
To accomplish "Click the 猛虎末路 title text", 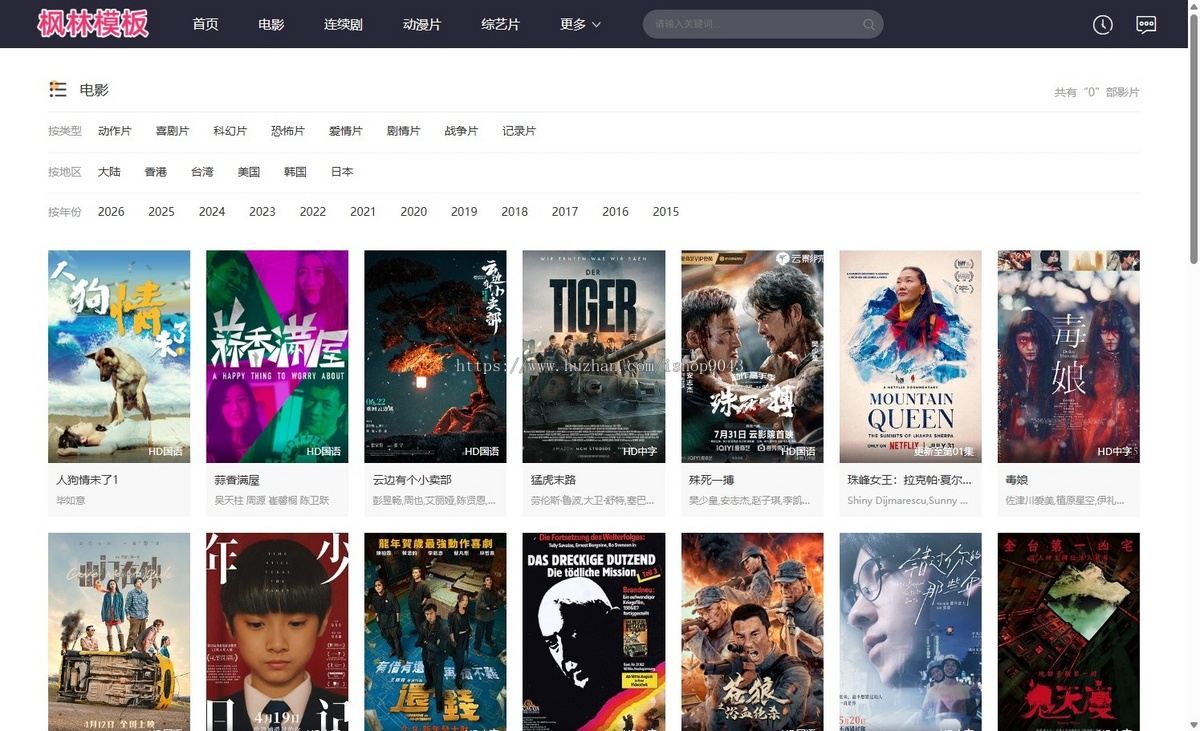I will (x=555, y=480).
